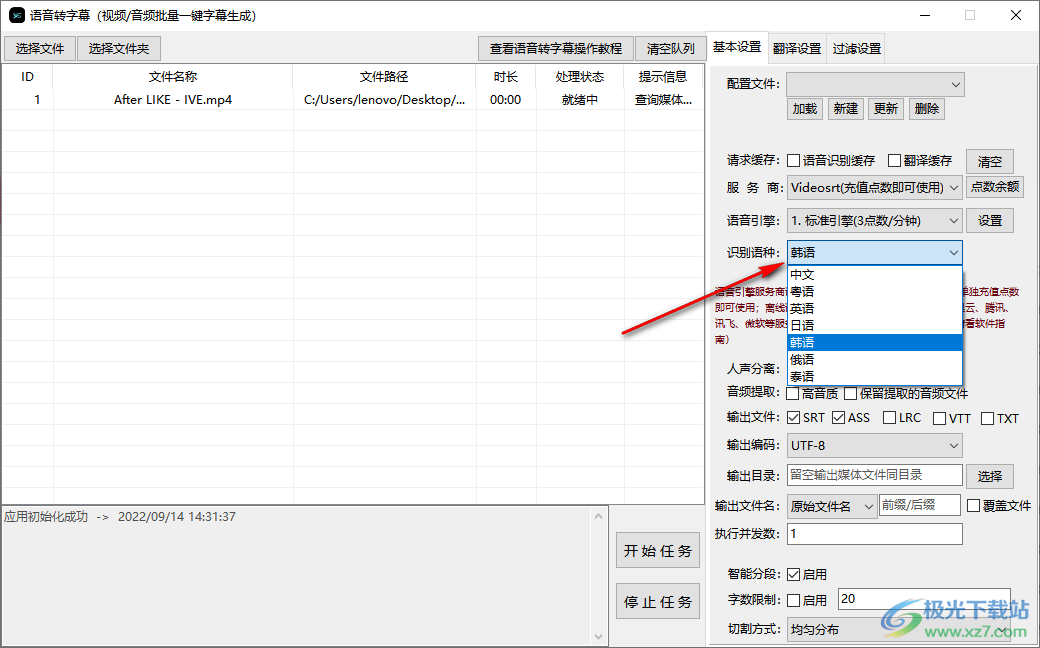Click 设置 button beside 语音引擎
This screenshot has width=1040, height=648.
click(x=990, y=221)
